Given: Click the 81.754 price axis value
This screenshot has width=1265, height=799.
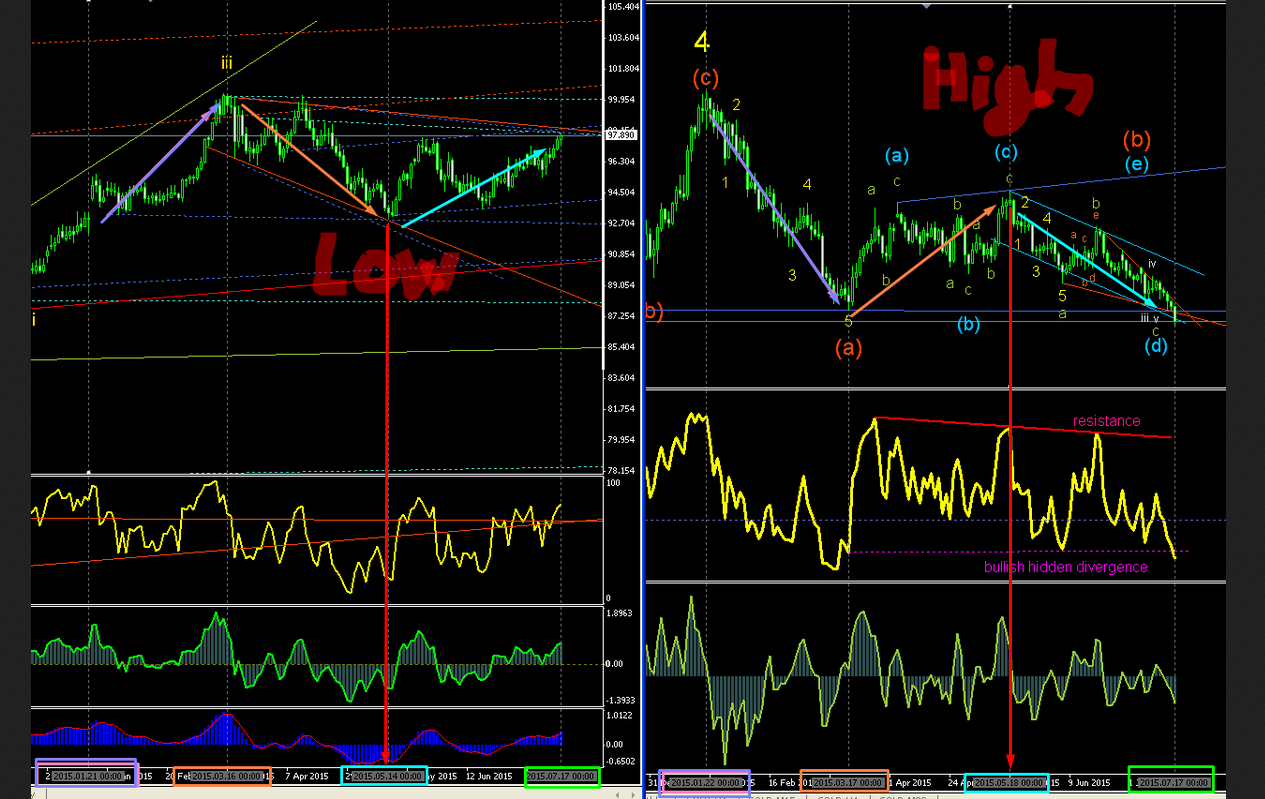Looking at the screenshot, I should point(623,409).
